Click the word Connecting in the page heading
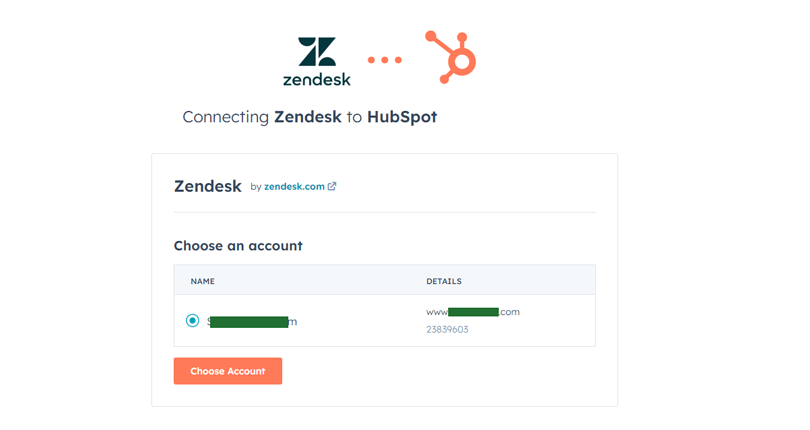Image resolution: width=810 pixels, height=430 pixels. pos(226,117)
